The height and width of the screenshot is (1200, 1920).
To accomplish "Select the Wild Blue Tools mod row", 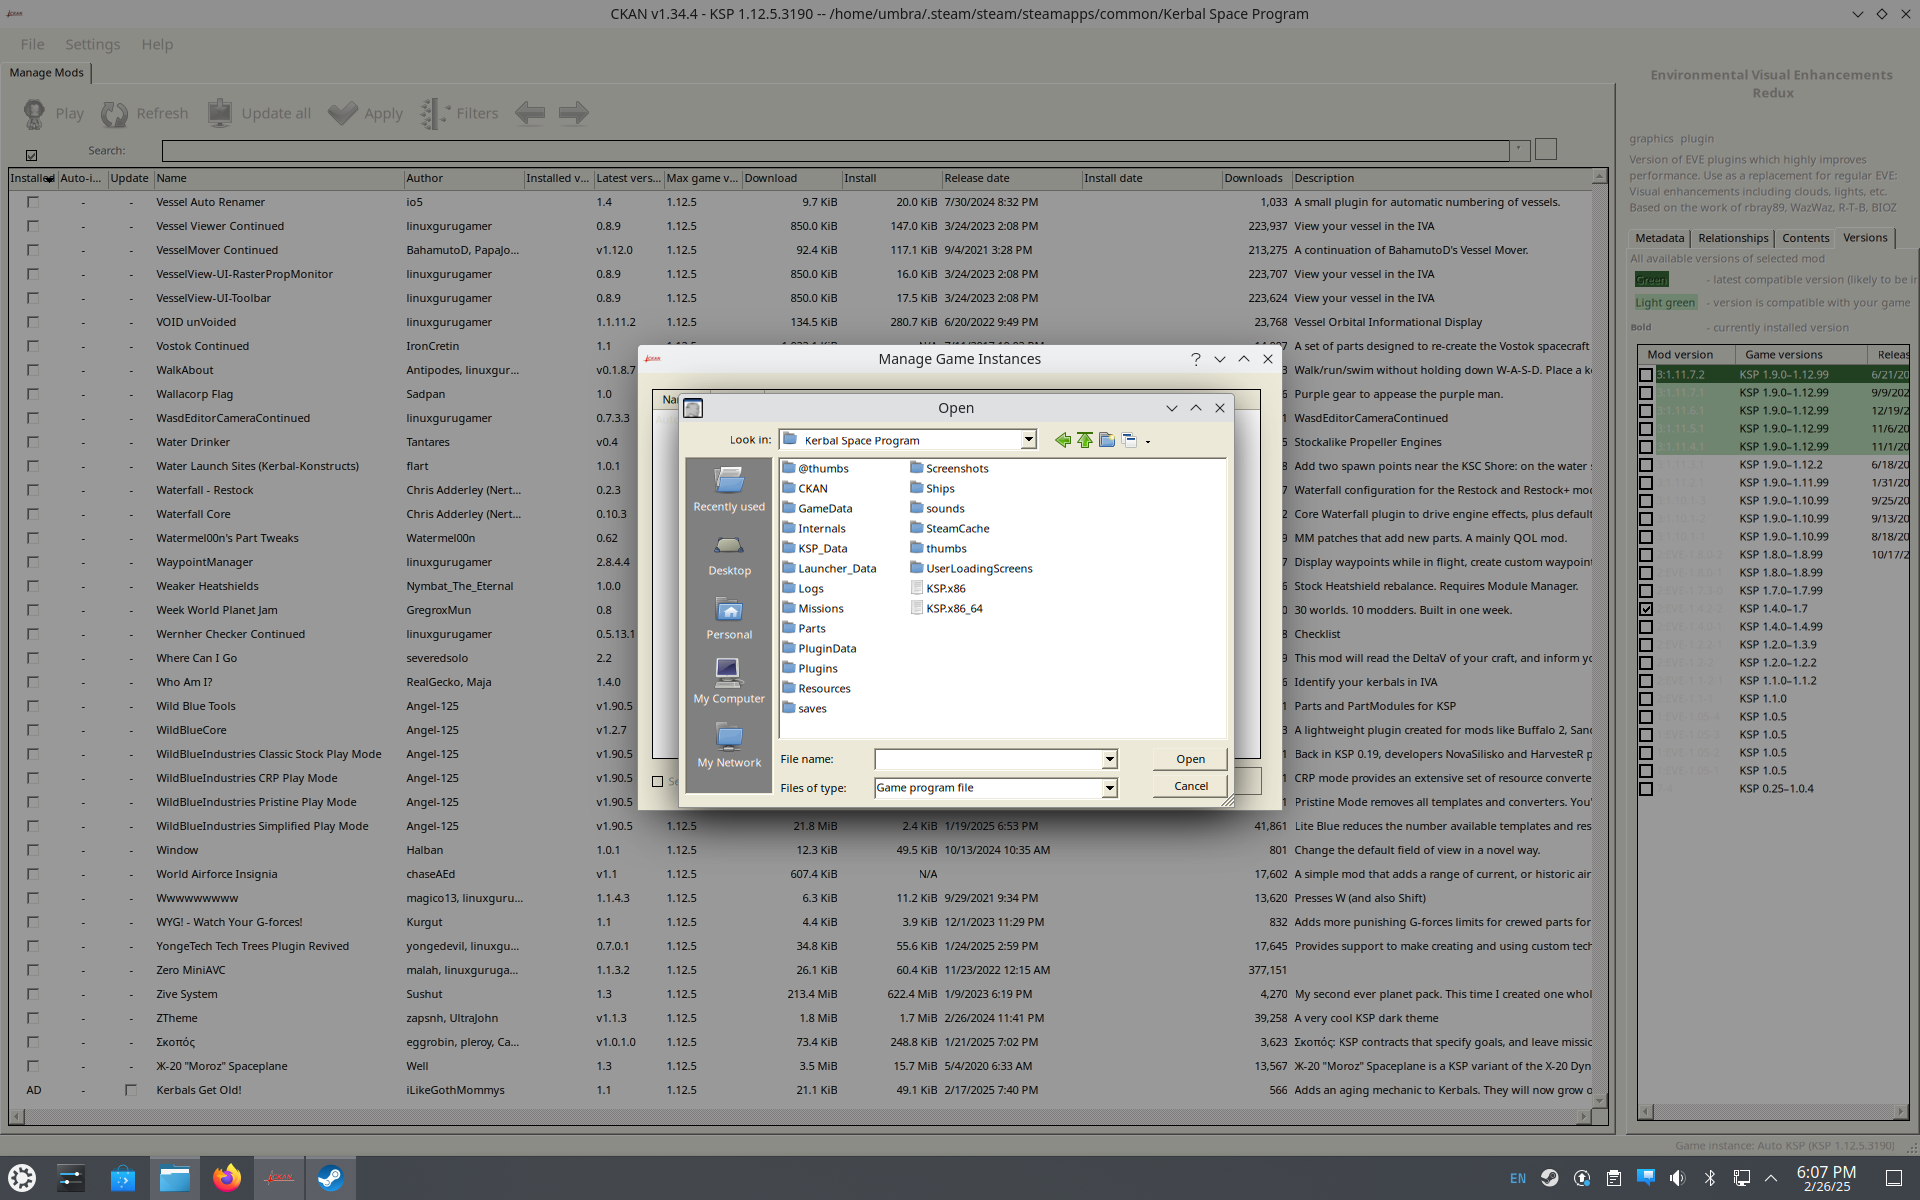I will pos(800,706).
